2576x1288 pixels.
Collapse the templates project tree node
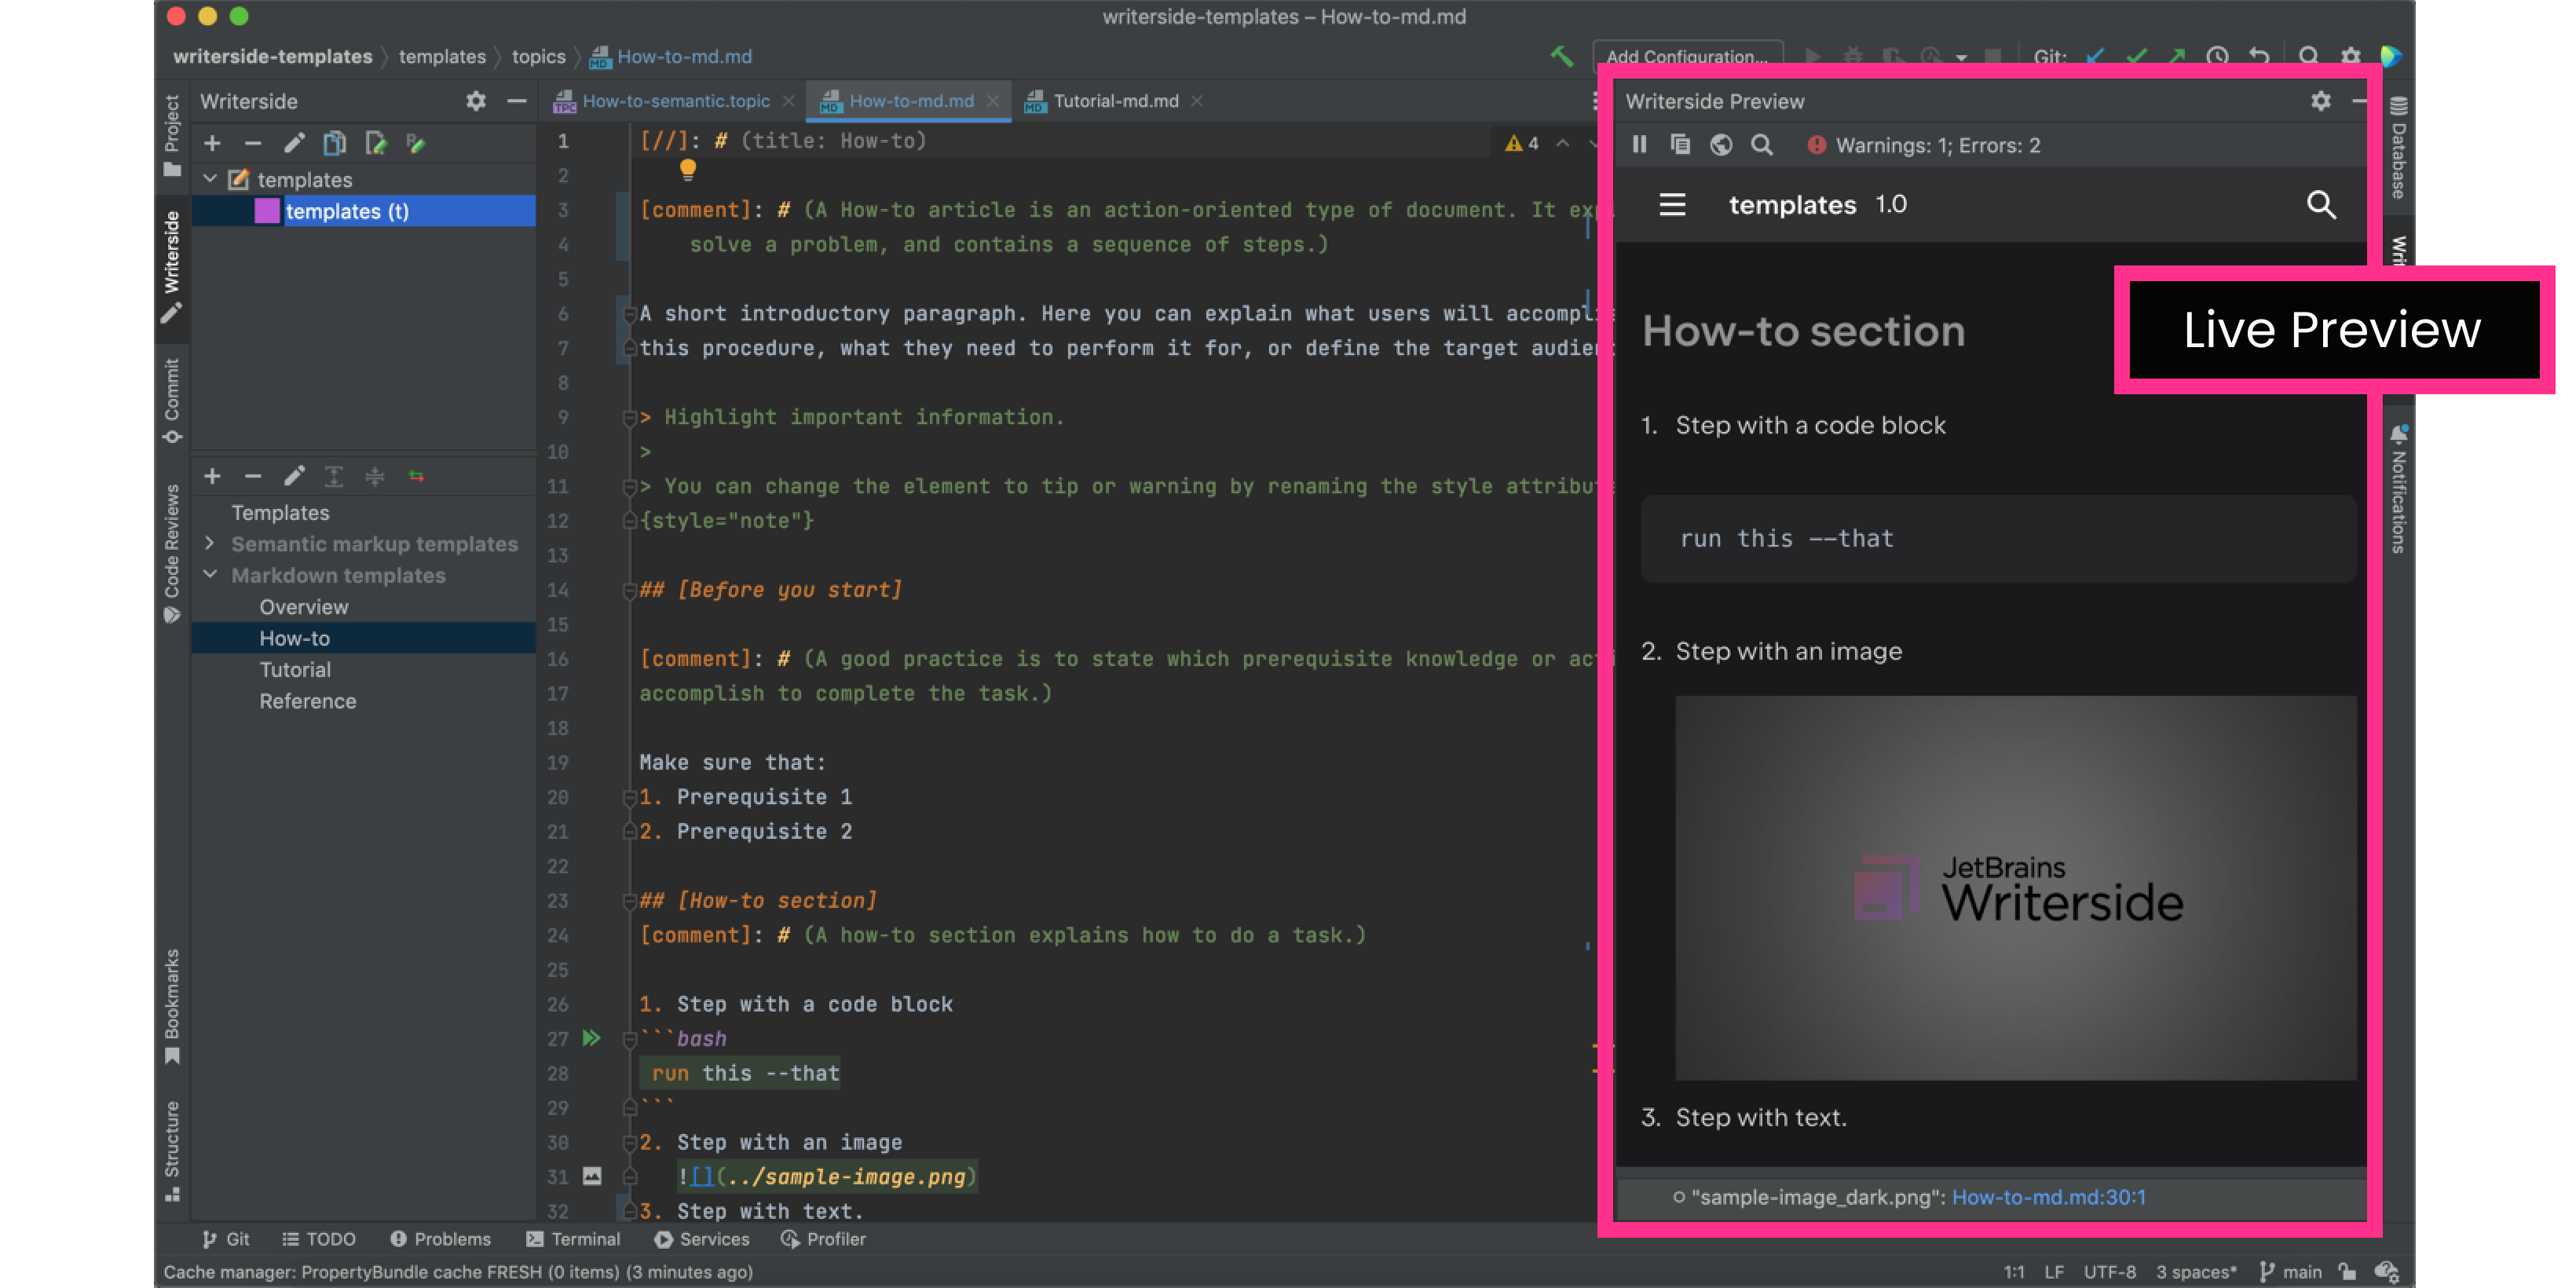point(210,179)
